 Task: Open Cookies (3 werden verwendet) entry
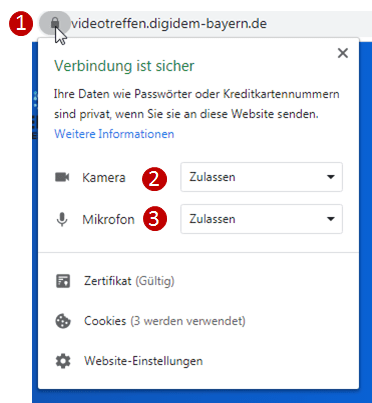(165, 321)
